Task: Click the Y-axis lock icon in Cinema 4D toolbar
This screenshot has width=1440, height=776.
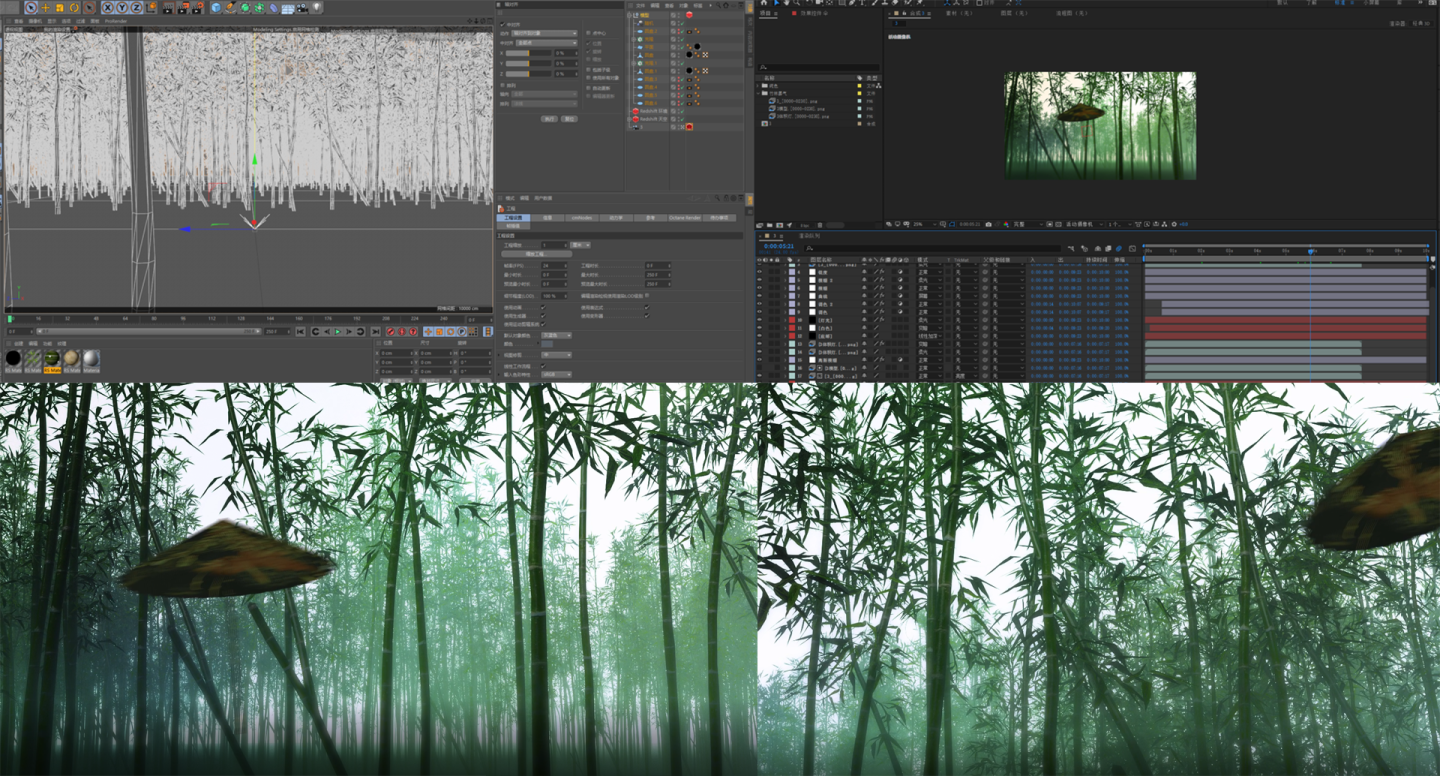Action: click(x=123, y=9)
